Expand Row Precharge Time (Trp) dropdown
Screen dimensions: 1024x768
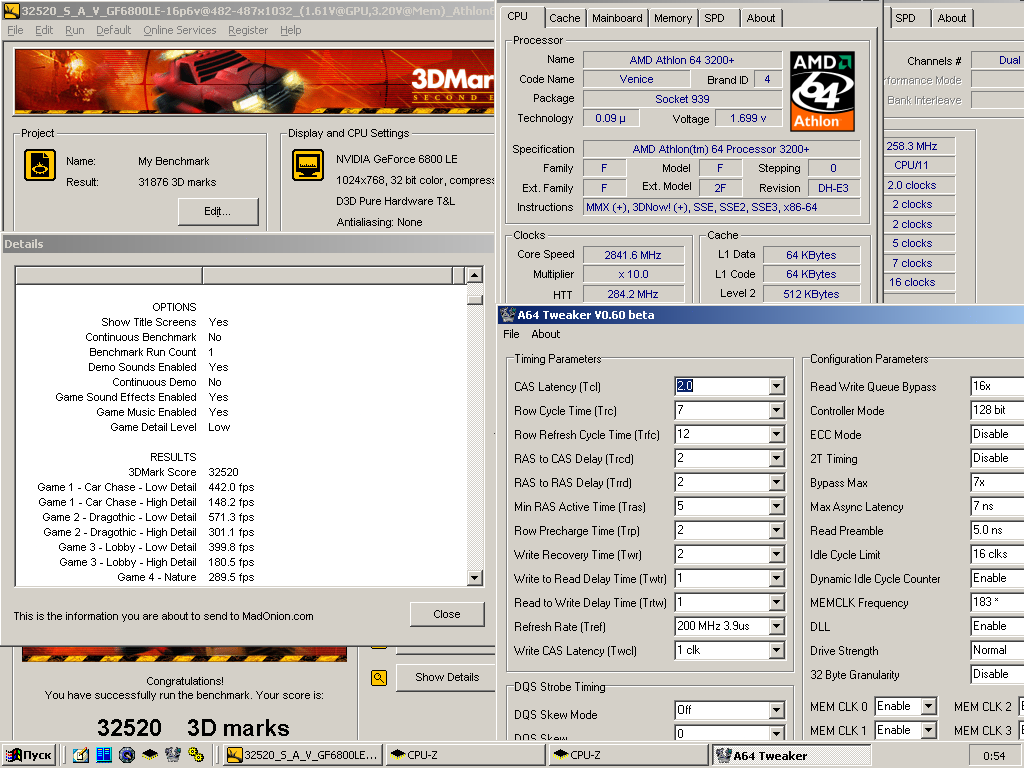pyautogui.click(x=776, y=531)
